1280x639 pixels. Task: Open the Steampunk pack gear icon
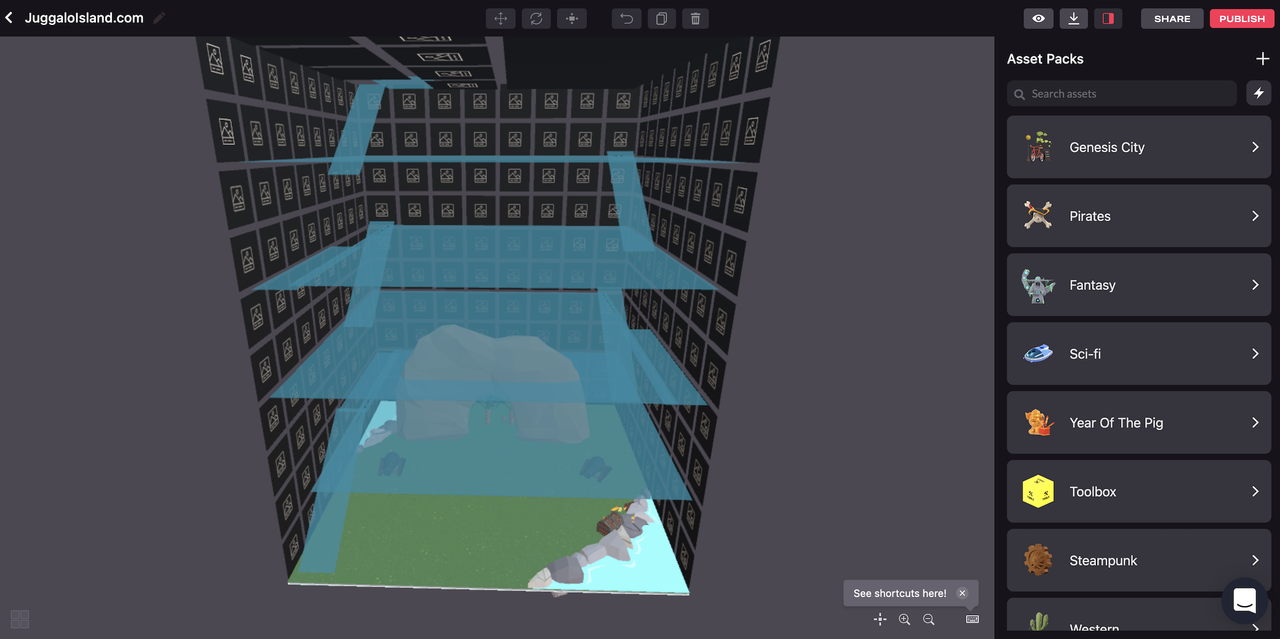[1038, 560]
